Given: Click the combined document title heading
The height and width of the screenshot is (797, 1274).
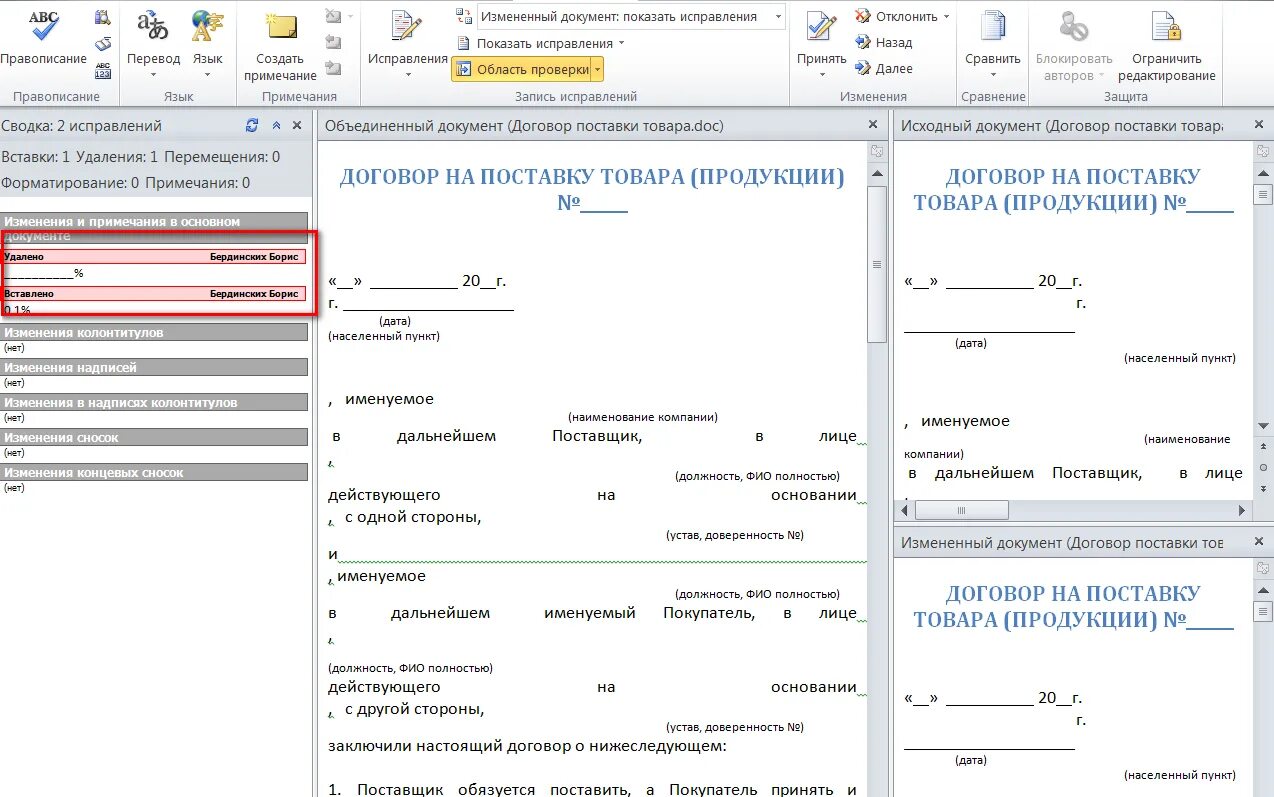Looking at the screenshot, I should point(592,190).
